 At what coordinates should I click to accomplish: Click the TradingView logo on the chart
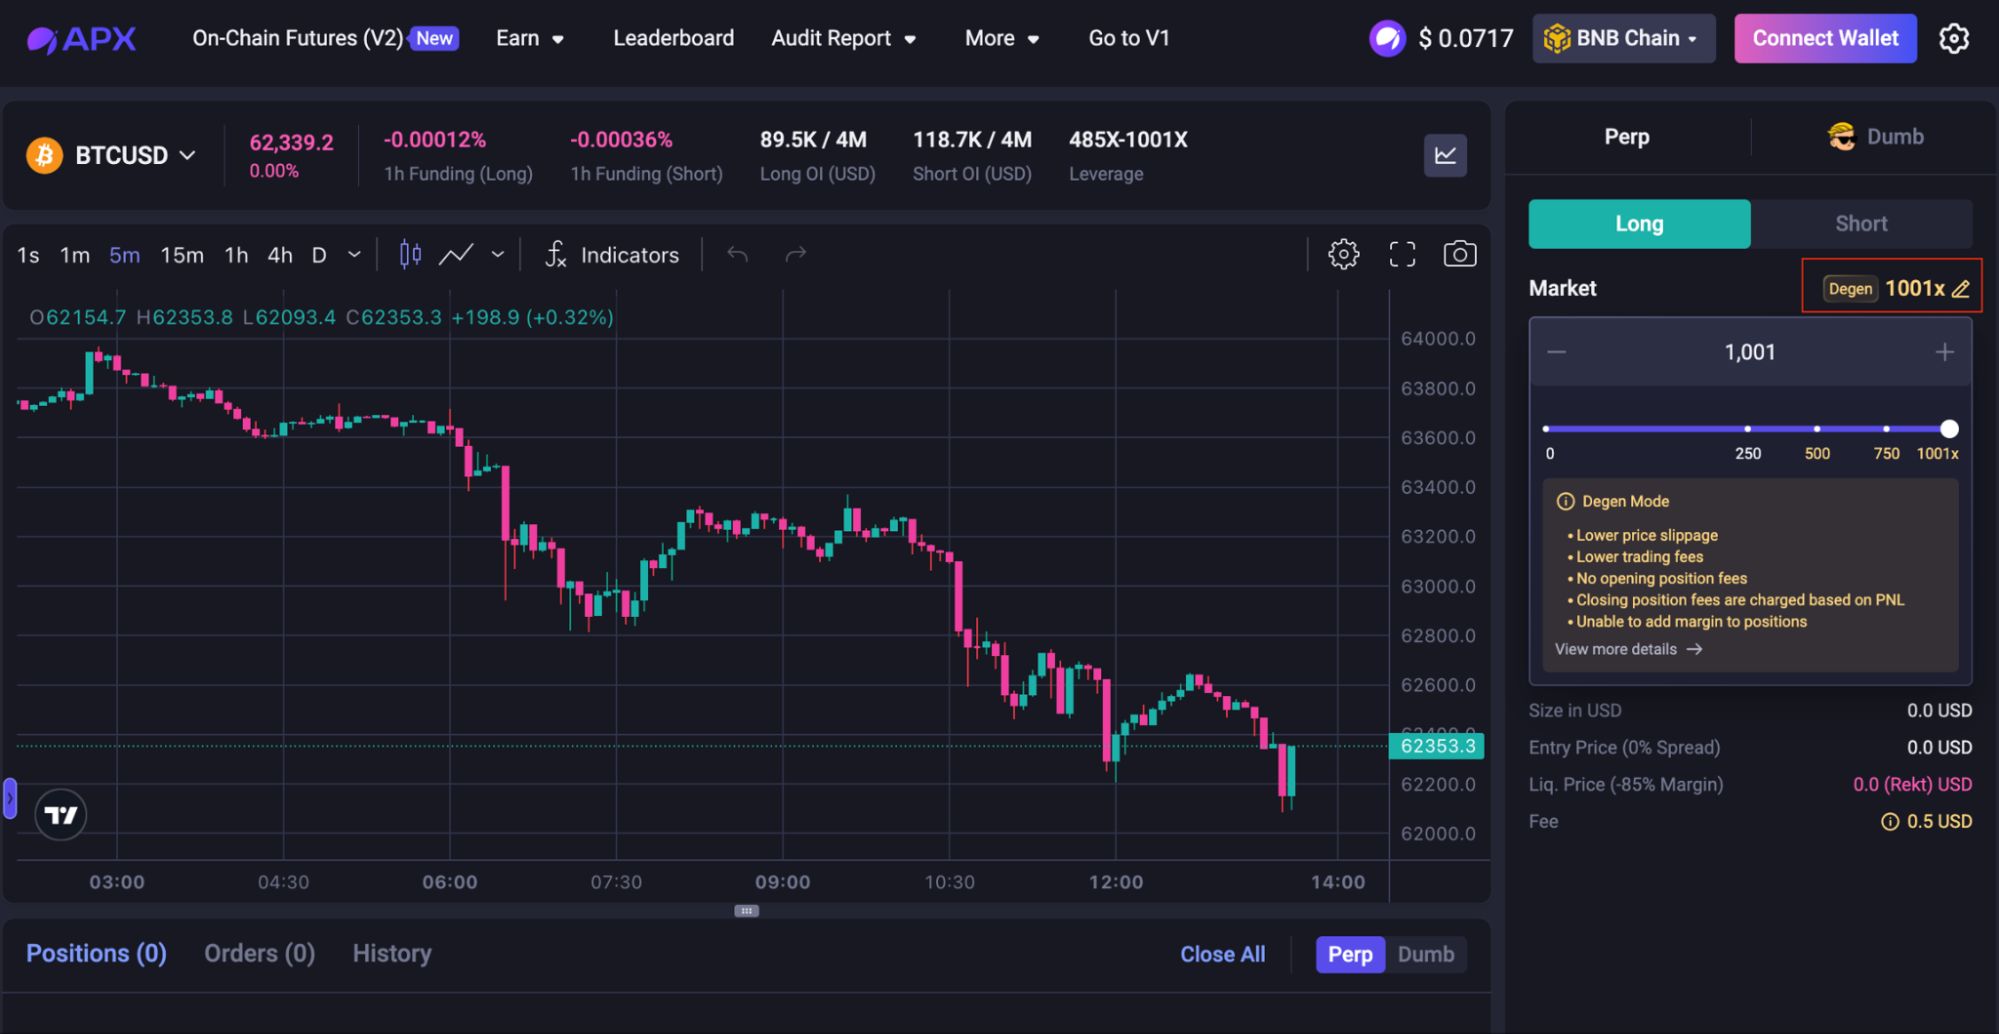59,814
